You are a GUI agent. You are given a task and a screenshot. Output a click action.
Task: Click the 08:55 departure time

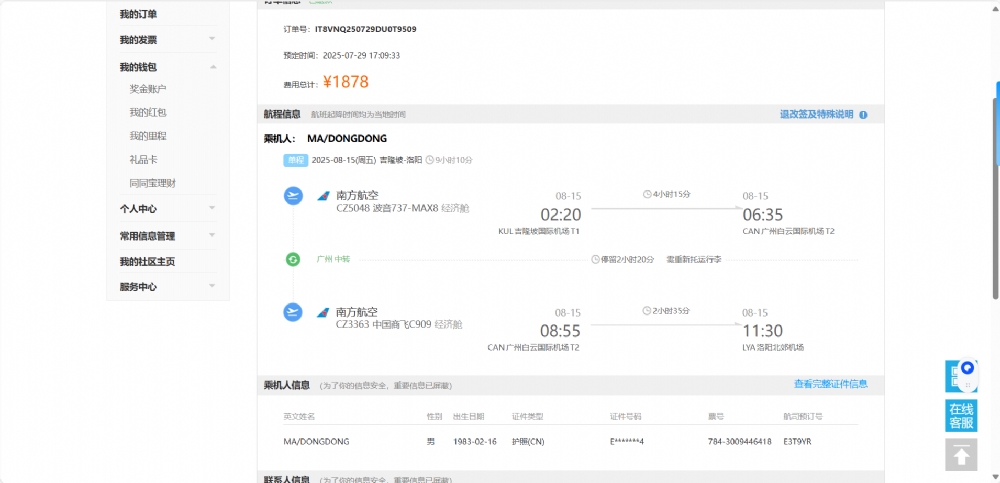coord(561,331)
